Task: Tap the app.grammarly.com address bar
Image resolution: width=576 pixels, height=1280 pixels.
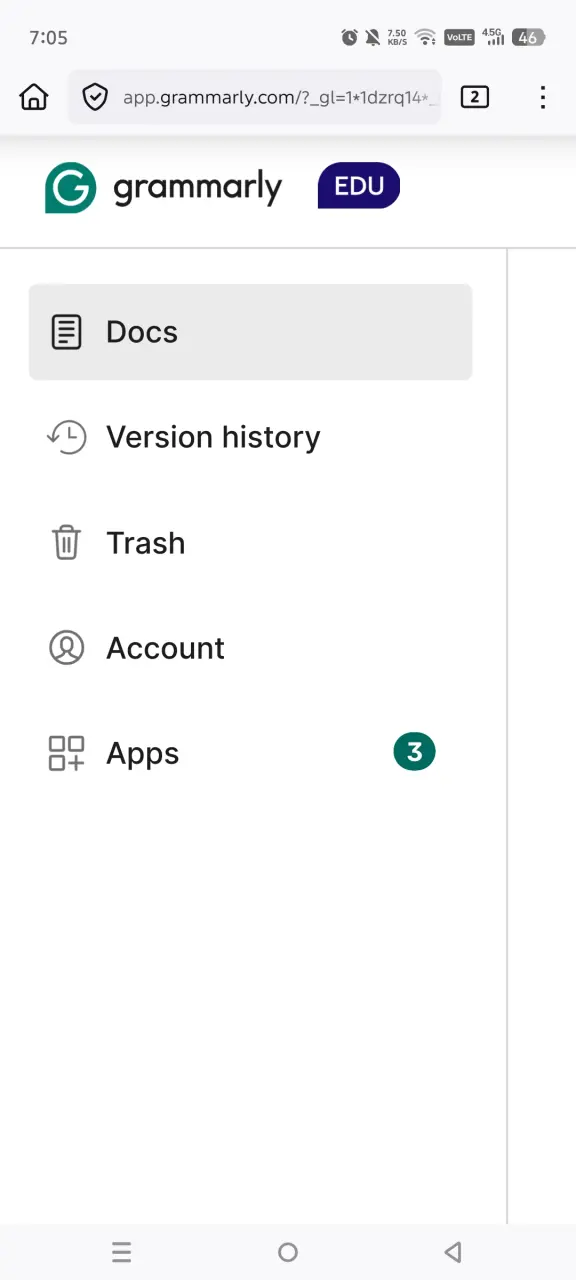Action: [254, 97]
